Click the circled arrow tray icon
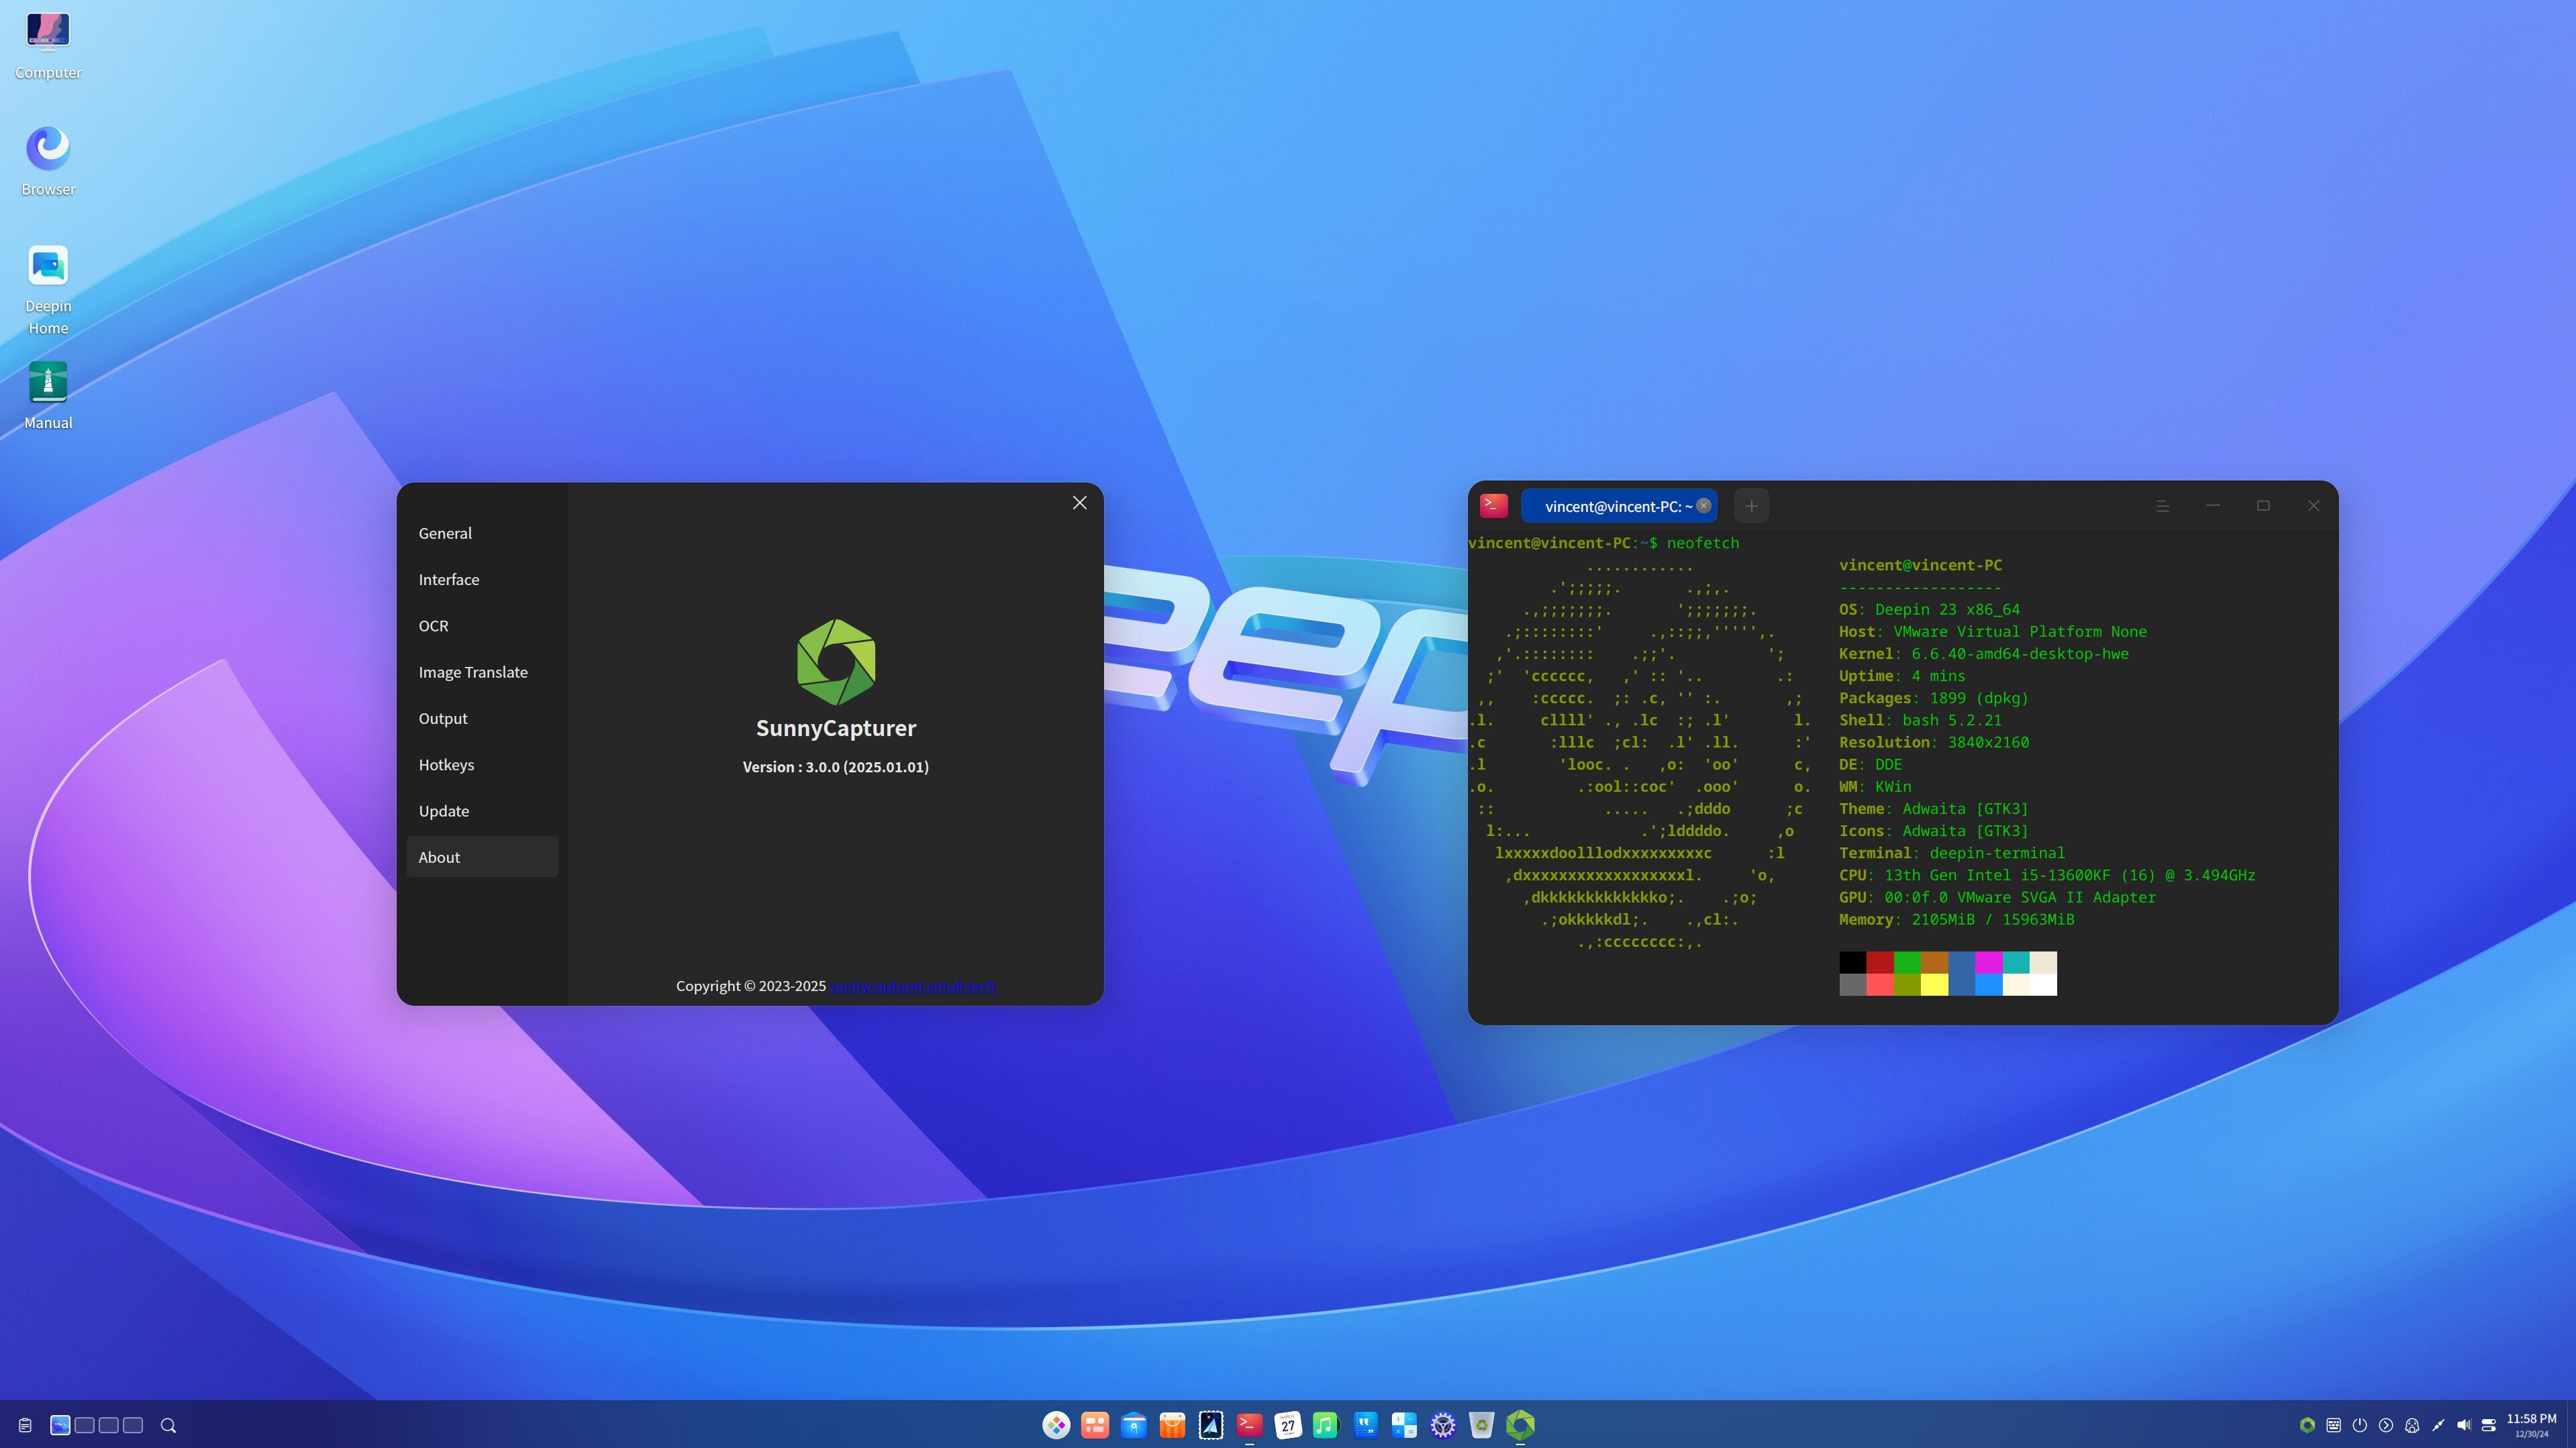The height and width of the screenshot is (1448, 2576). (2386, 1425)
